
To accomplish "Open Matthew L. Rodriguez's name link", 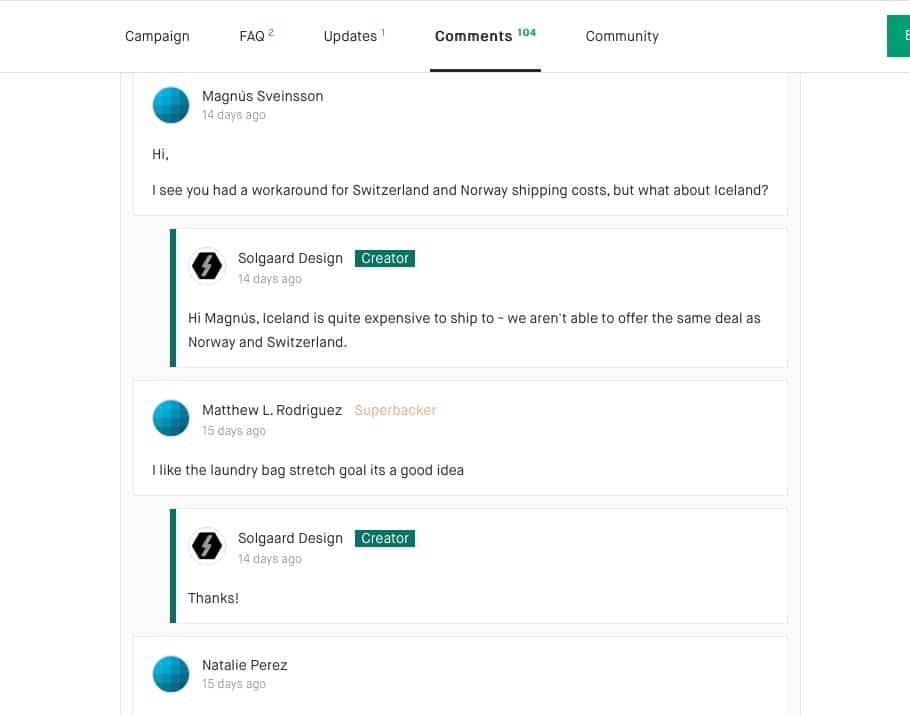I will [272, 410].
